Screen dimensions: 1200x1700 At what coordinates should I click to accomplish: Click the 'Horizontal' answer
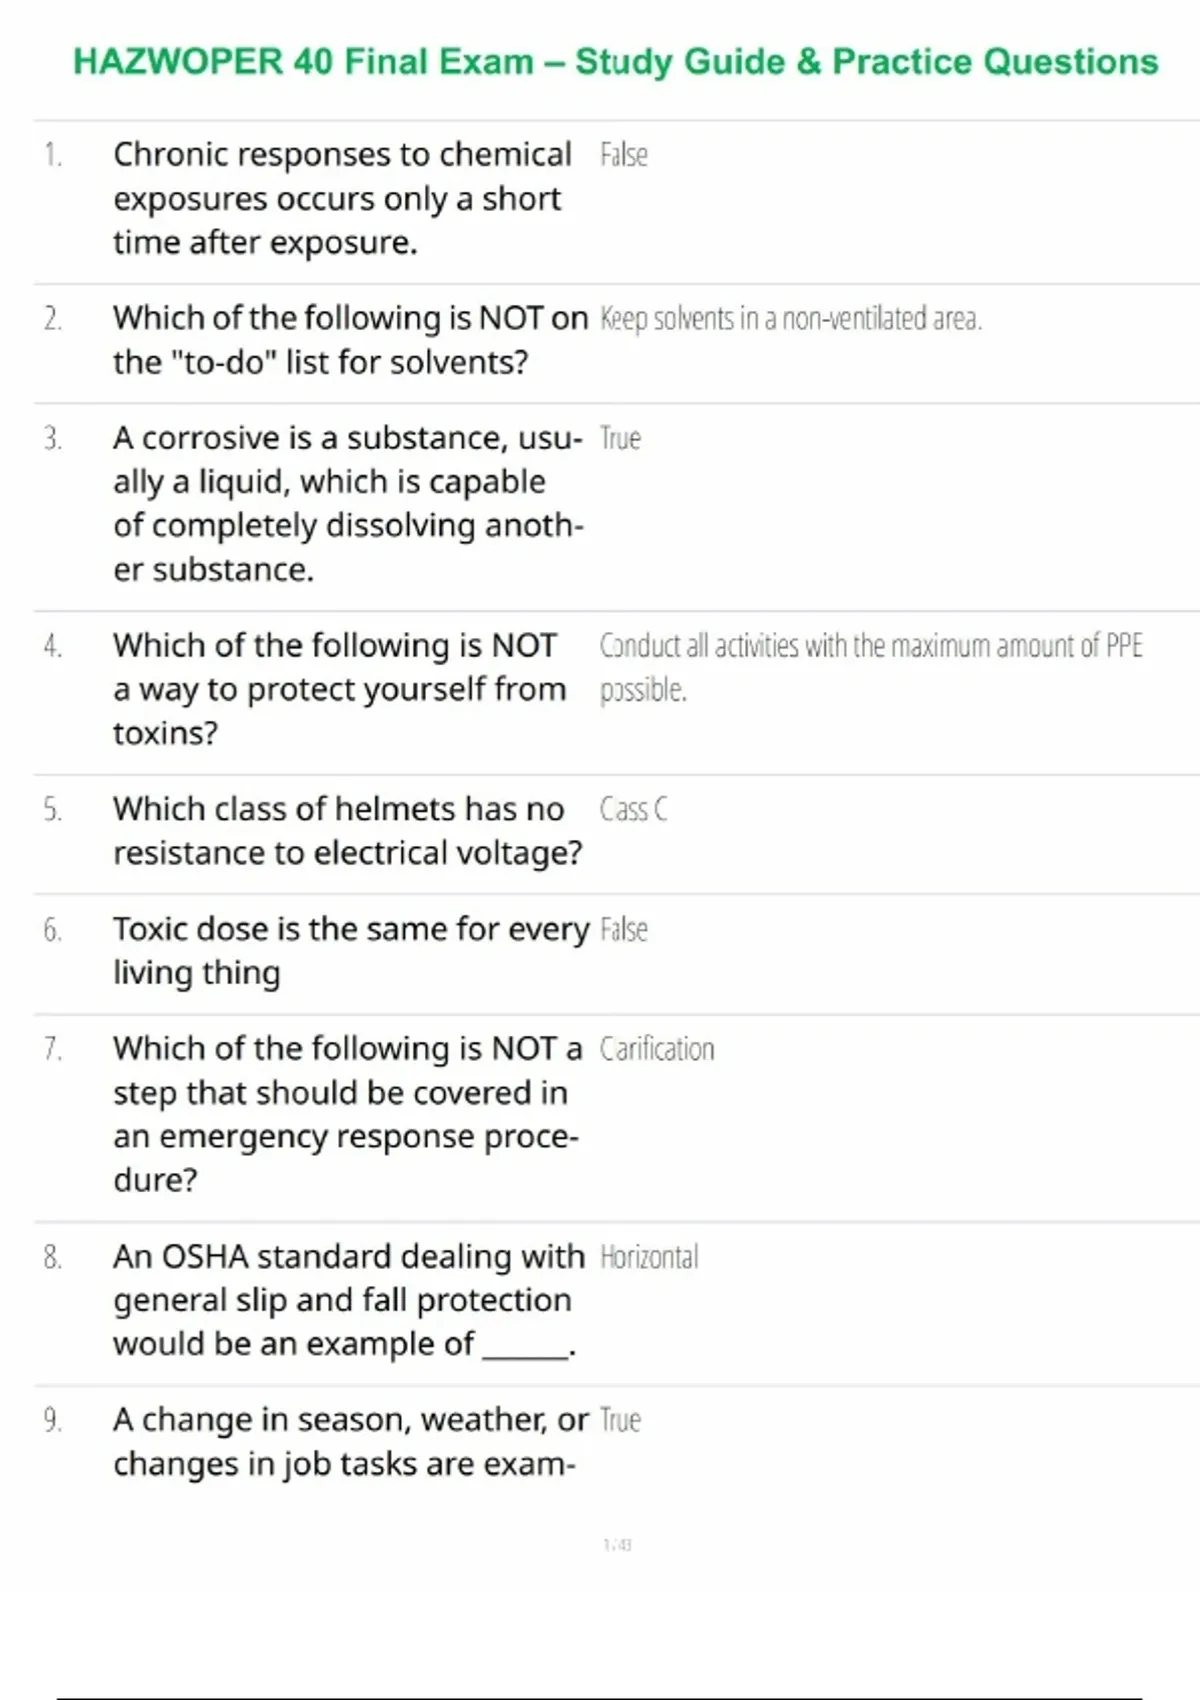tap(649, 1257)
